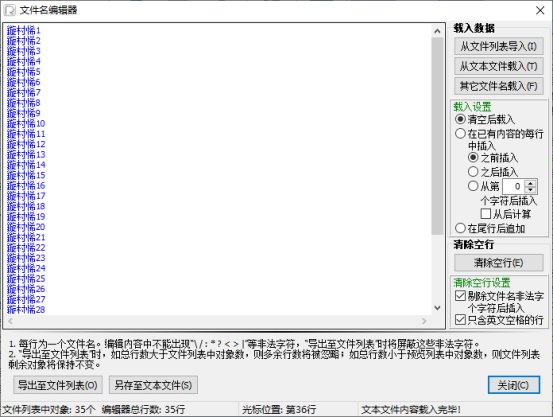Click the vertical scrollbar down arrow
Screen dimensions: 553x417
[437, 308]
